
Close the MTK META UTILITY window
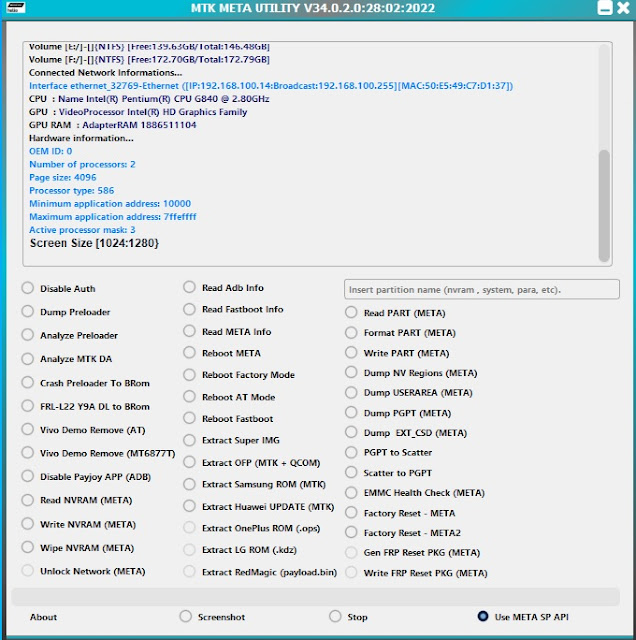(x=623, y=8)
